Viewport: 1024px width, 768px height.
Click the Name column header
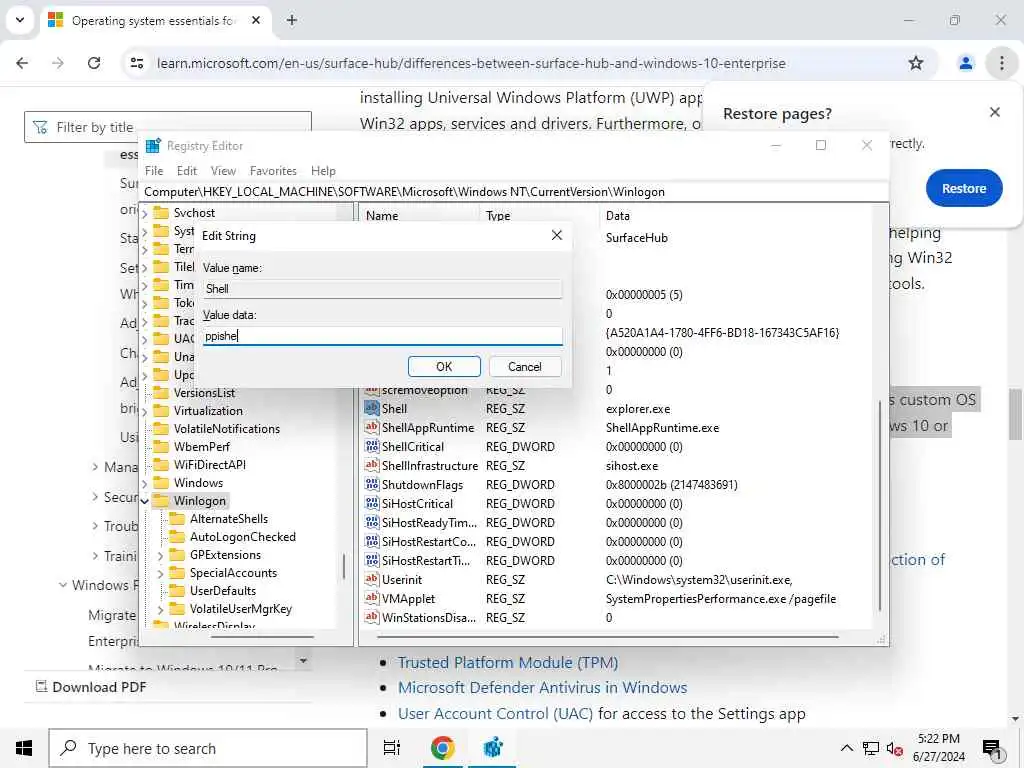click(x=382, y=216)
